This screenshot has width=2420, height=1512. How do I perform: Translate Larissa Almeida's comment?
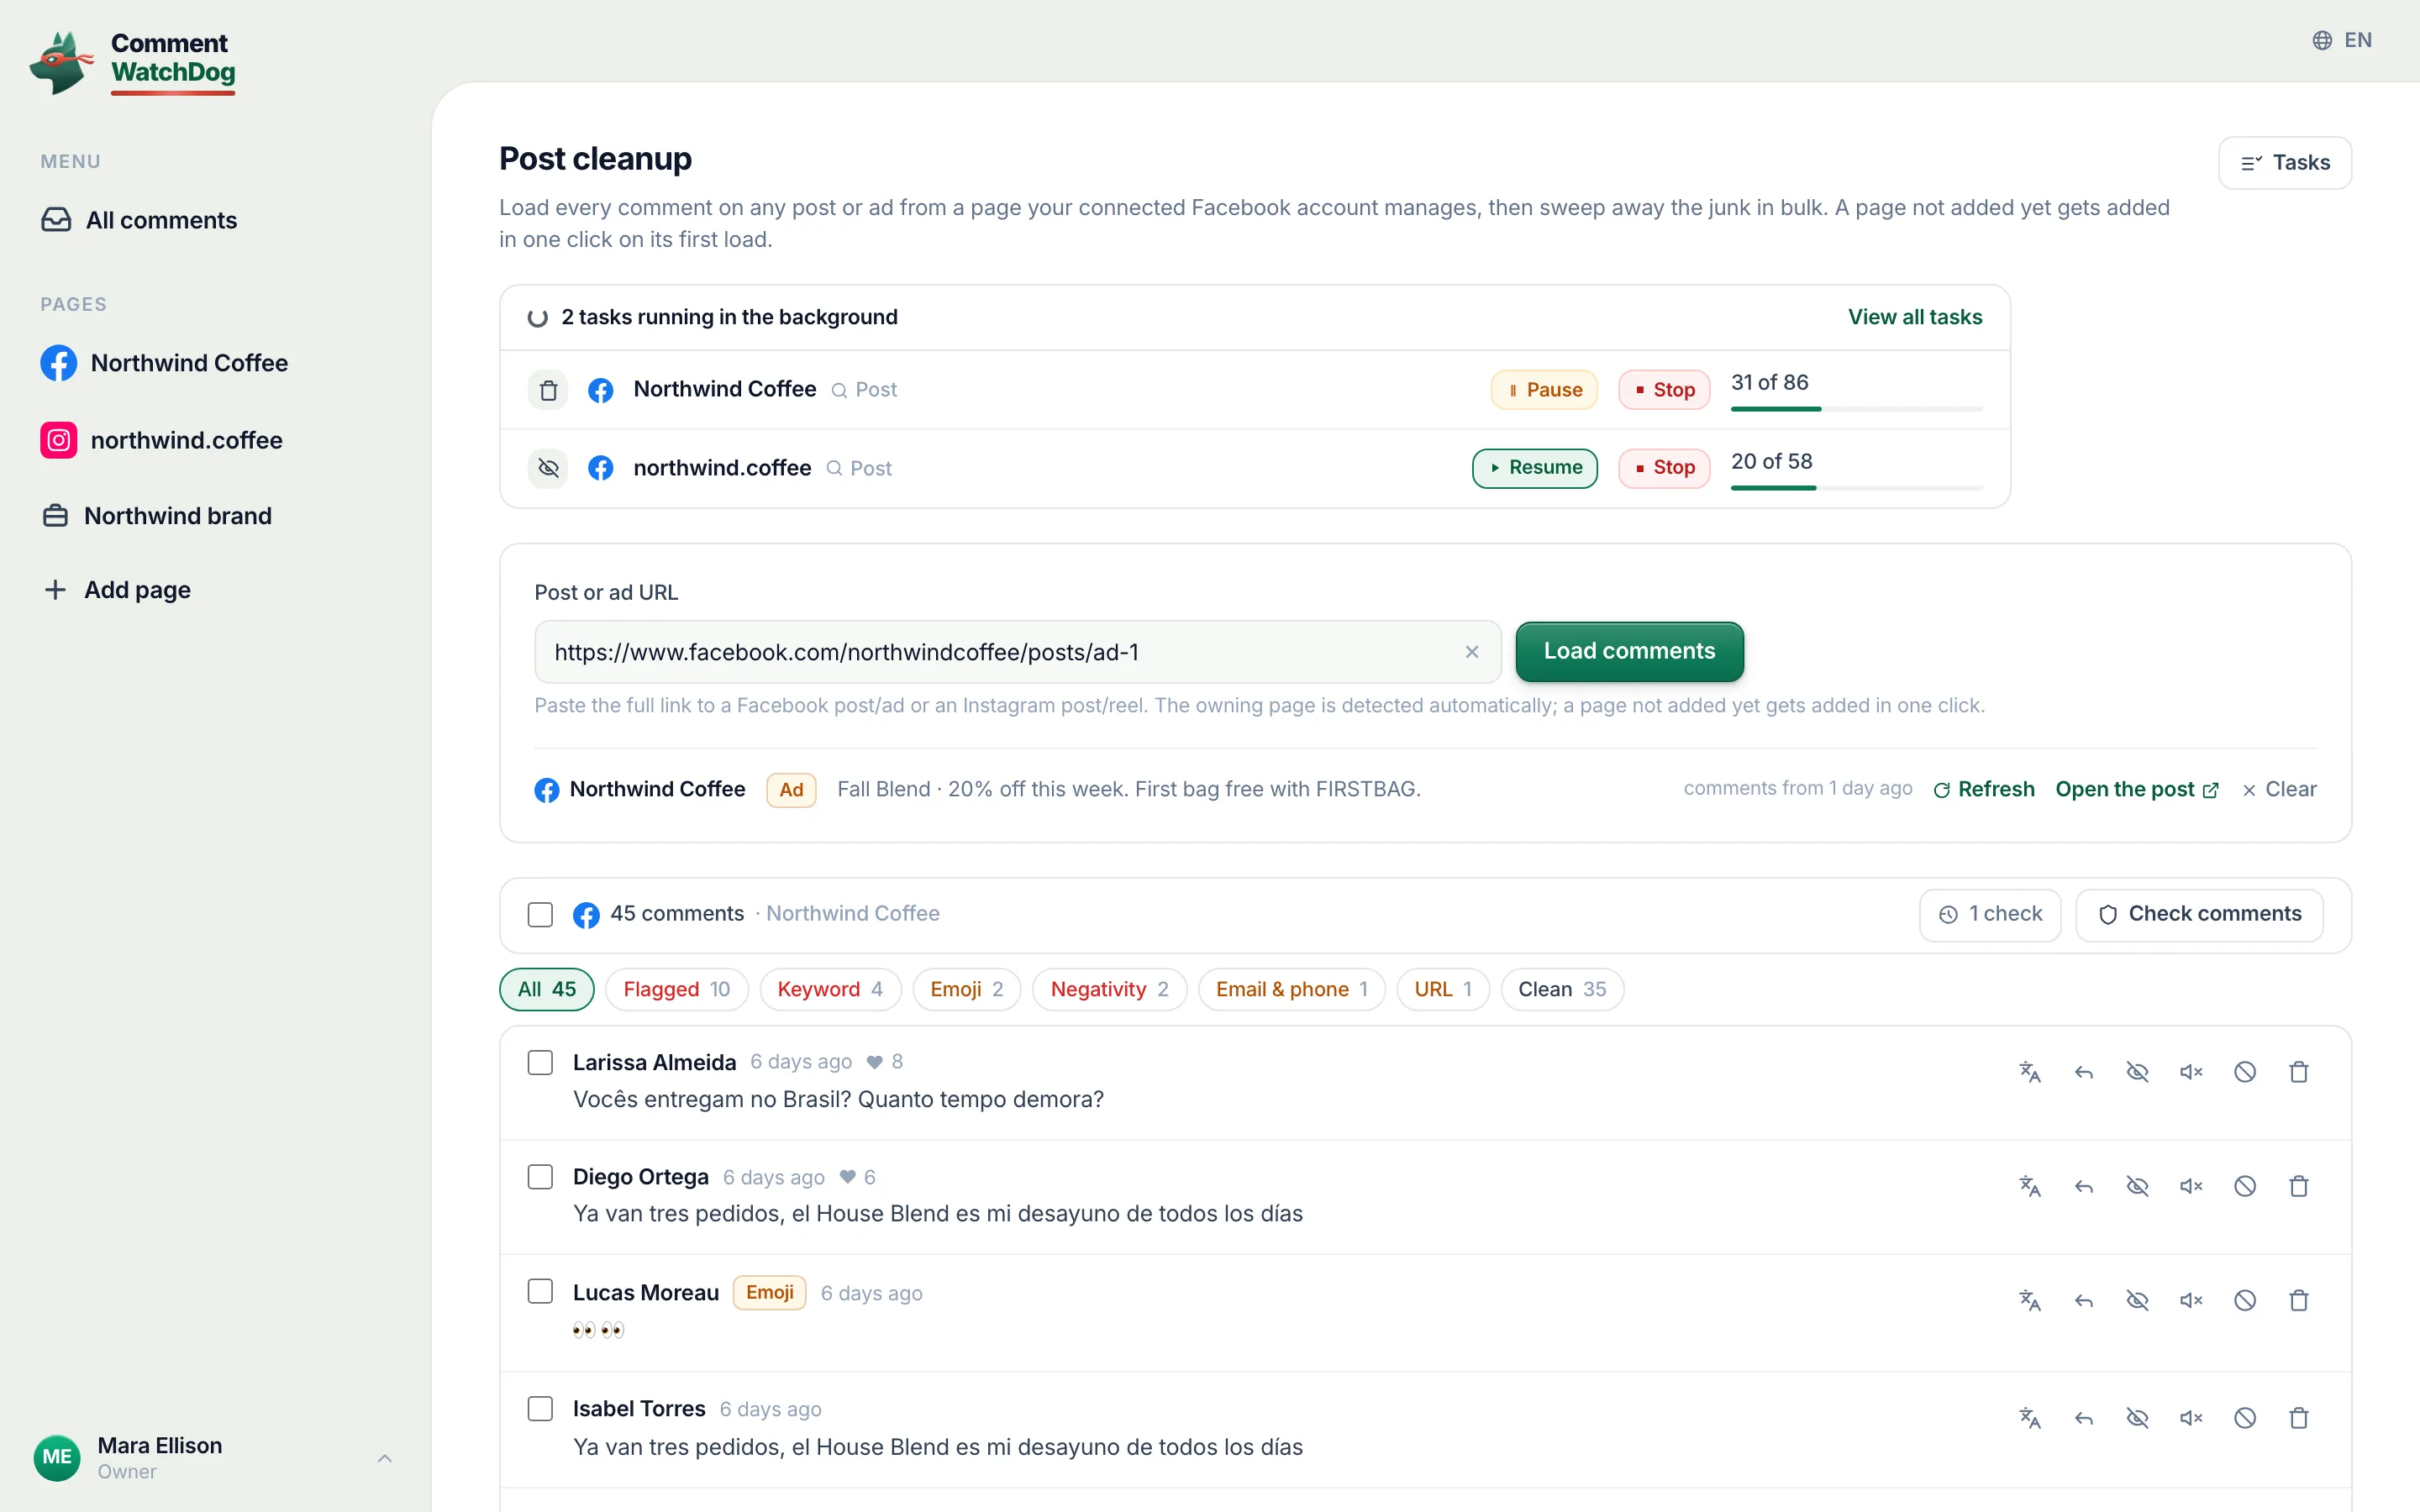tap(2030, 1072)
